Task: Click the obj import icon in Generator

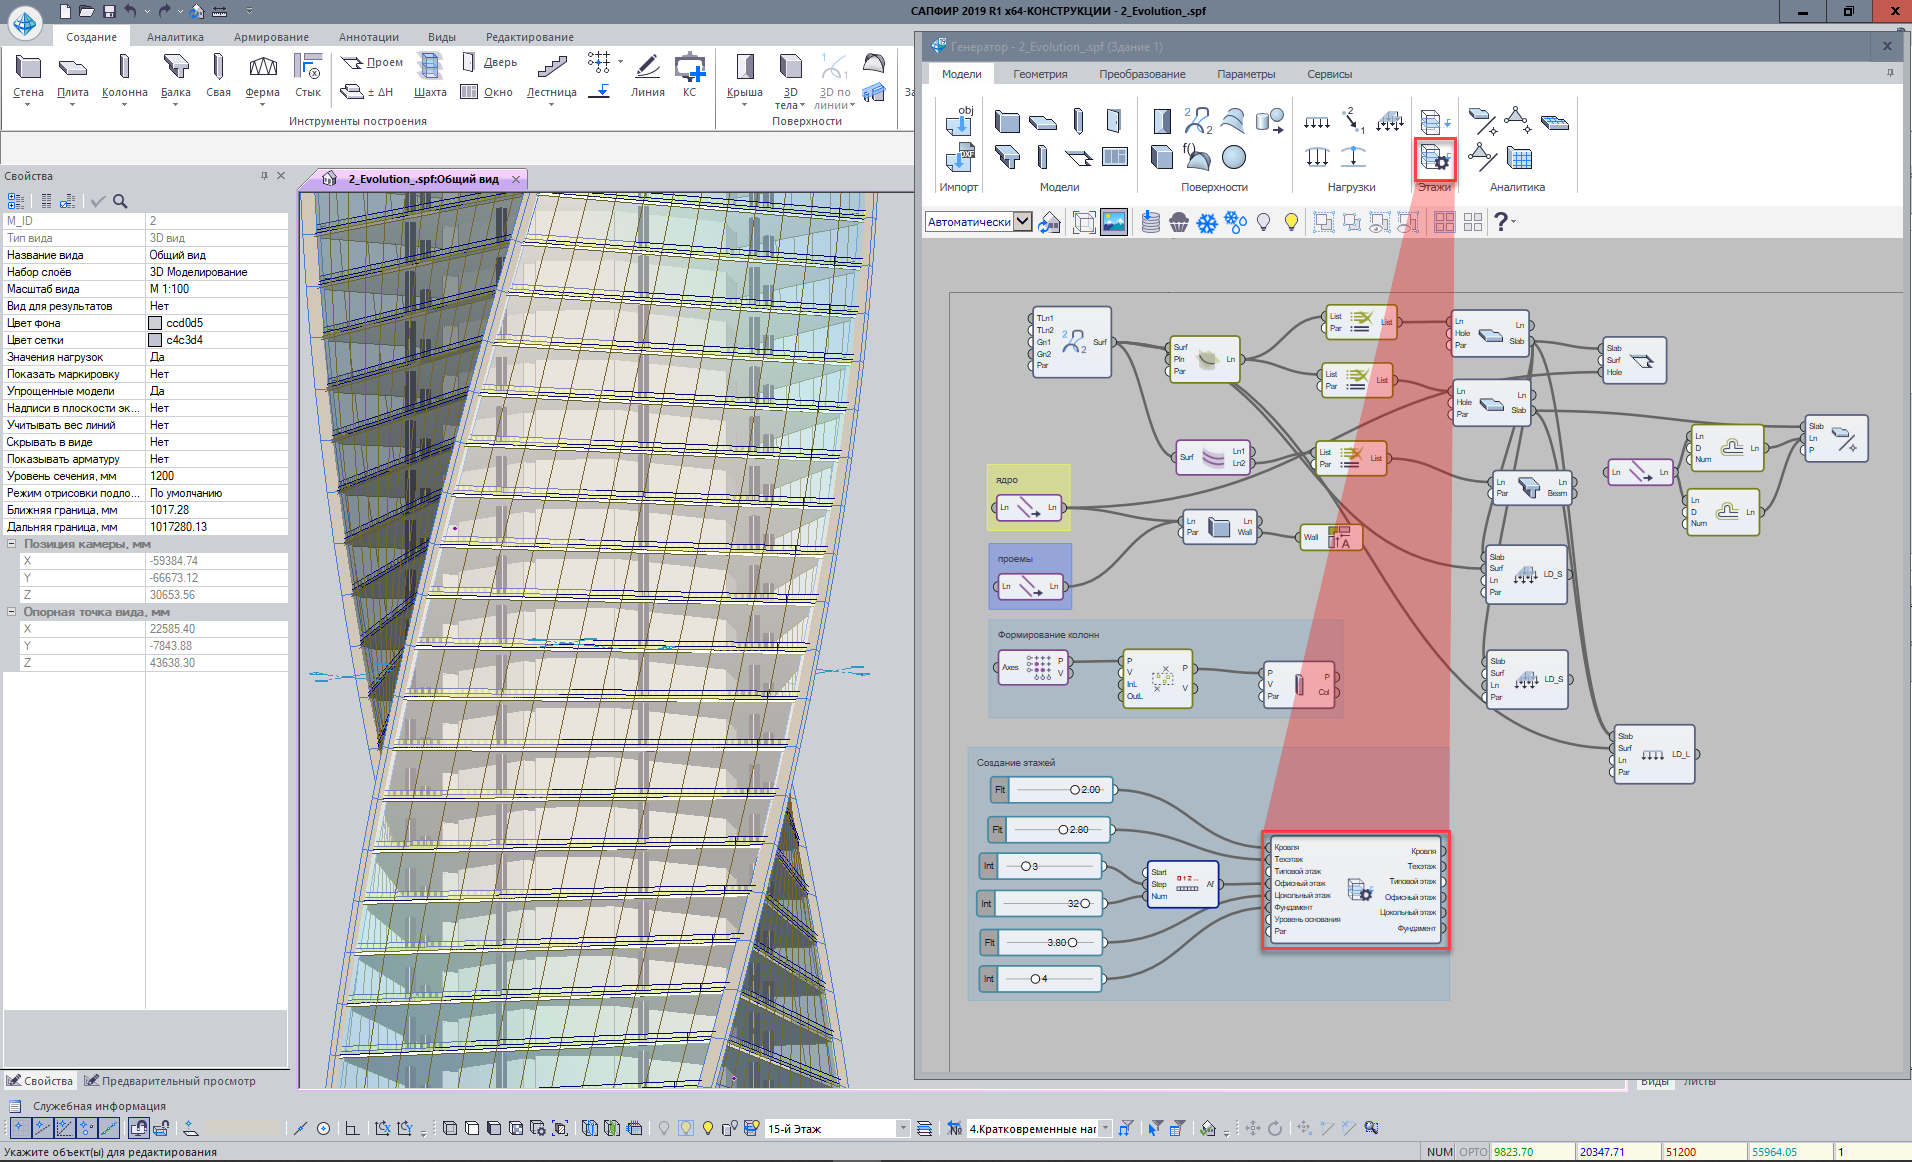Action: click(x=959, y=120)
